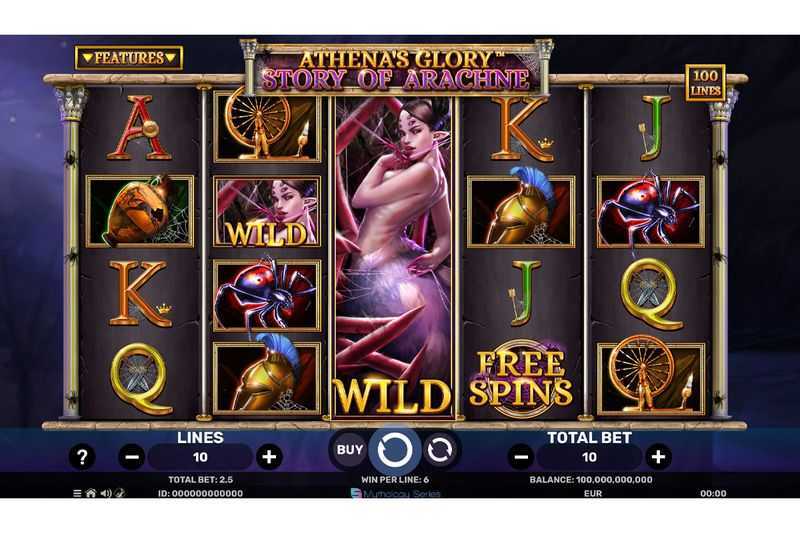This screenshot has height=533, width=800.
Task: Click the Mythology Series logo
Action: 395,494
